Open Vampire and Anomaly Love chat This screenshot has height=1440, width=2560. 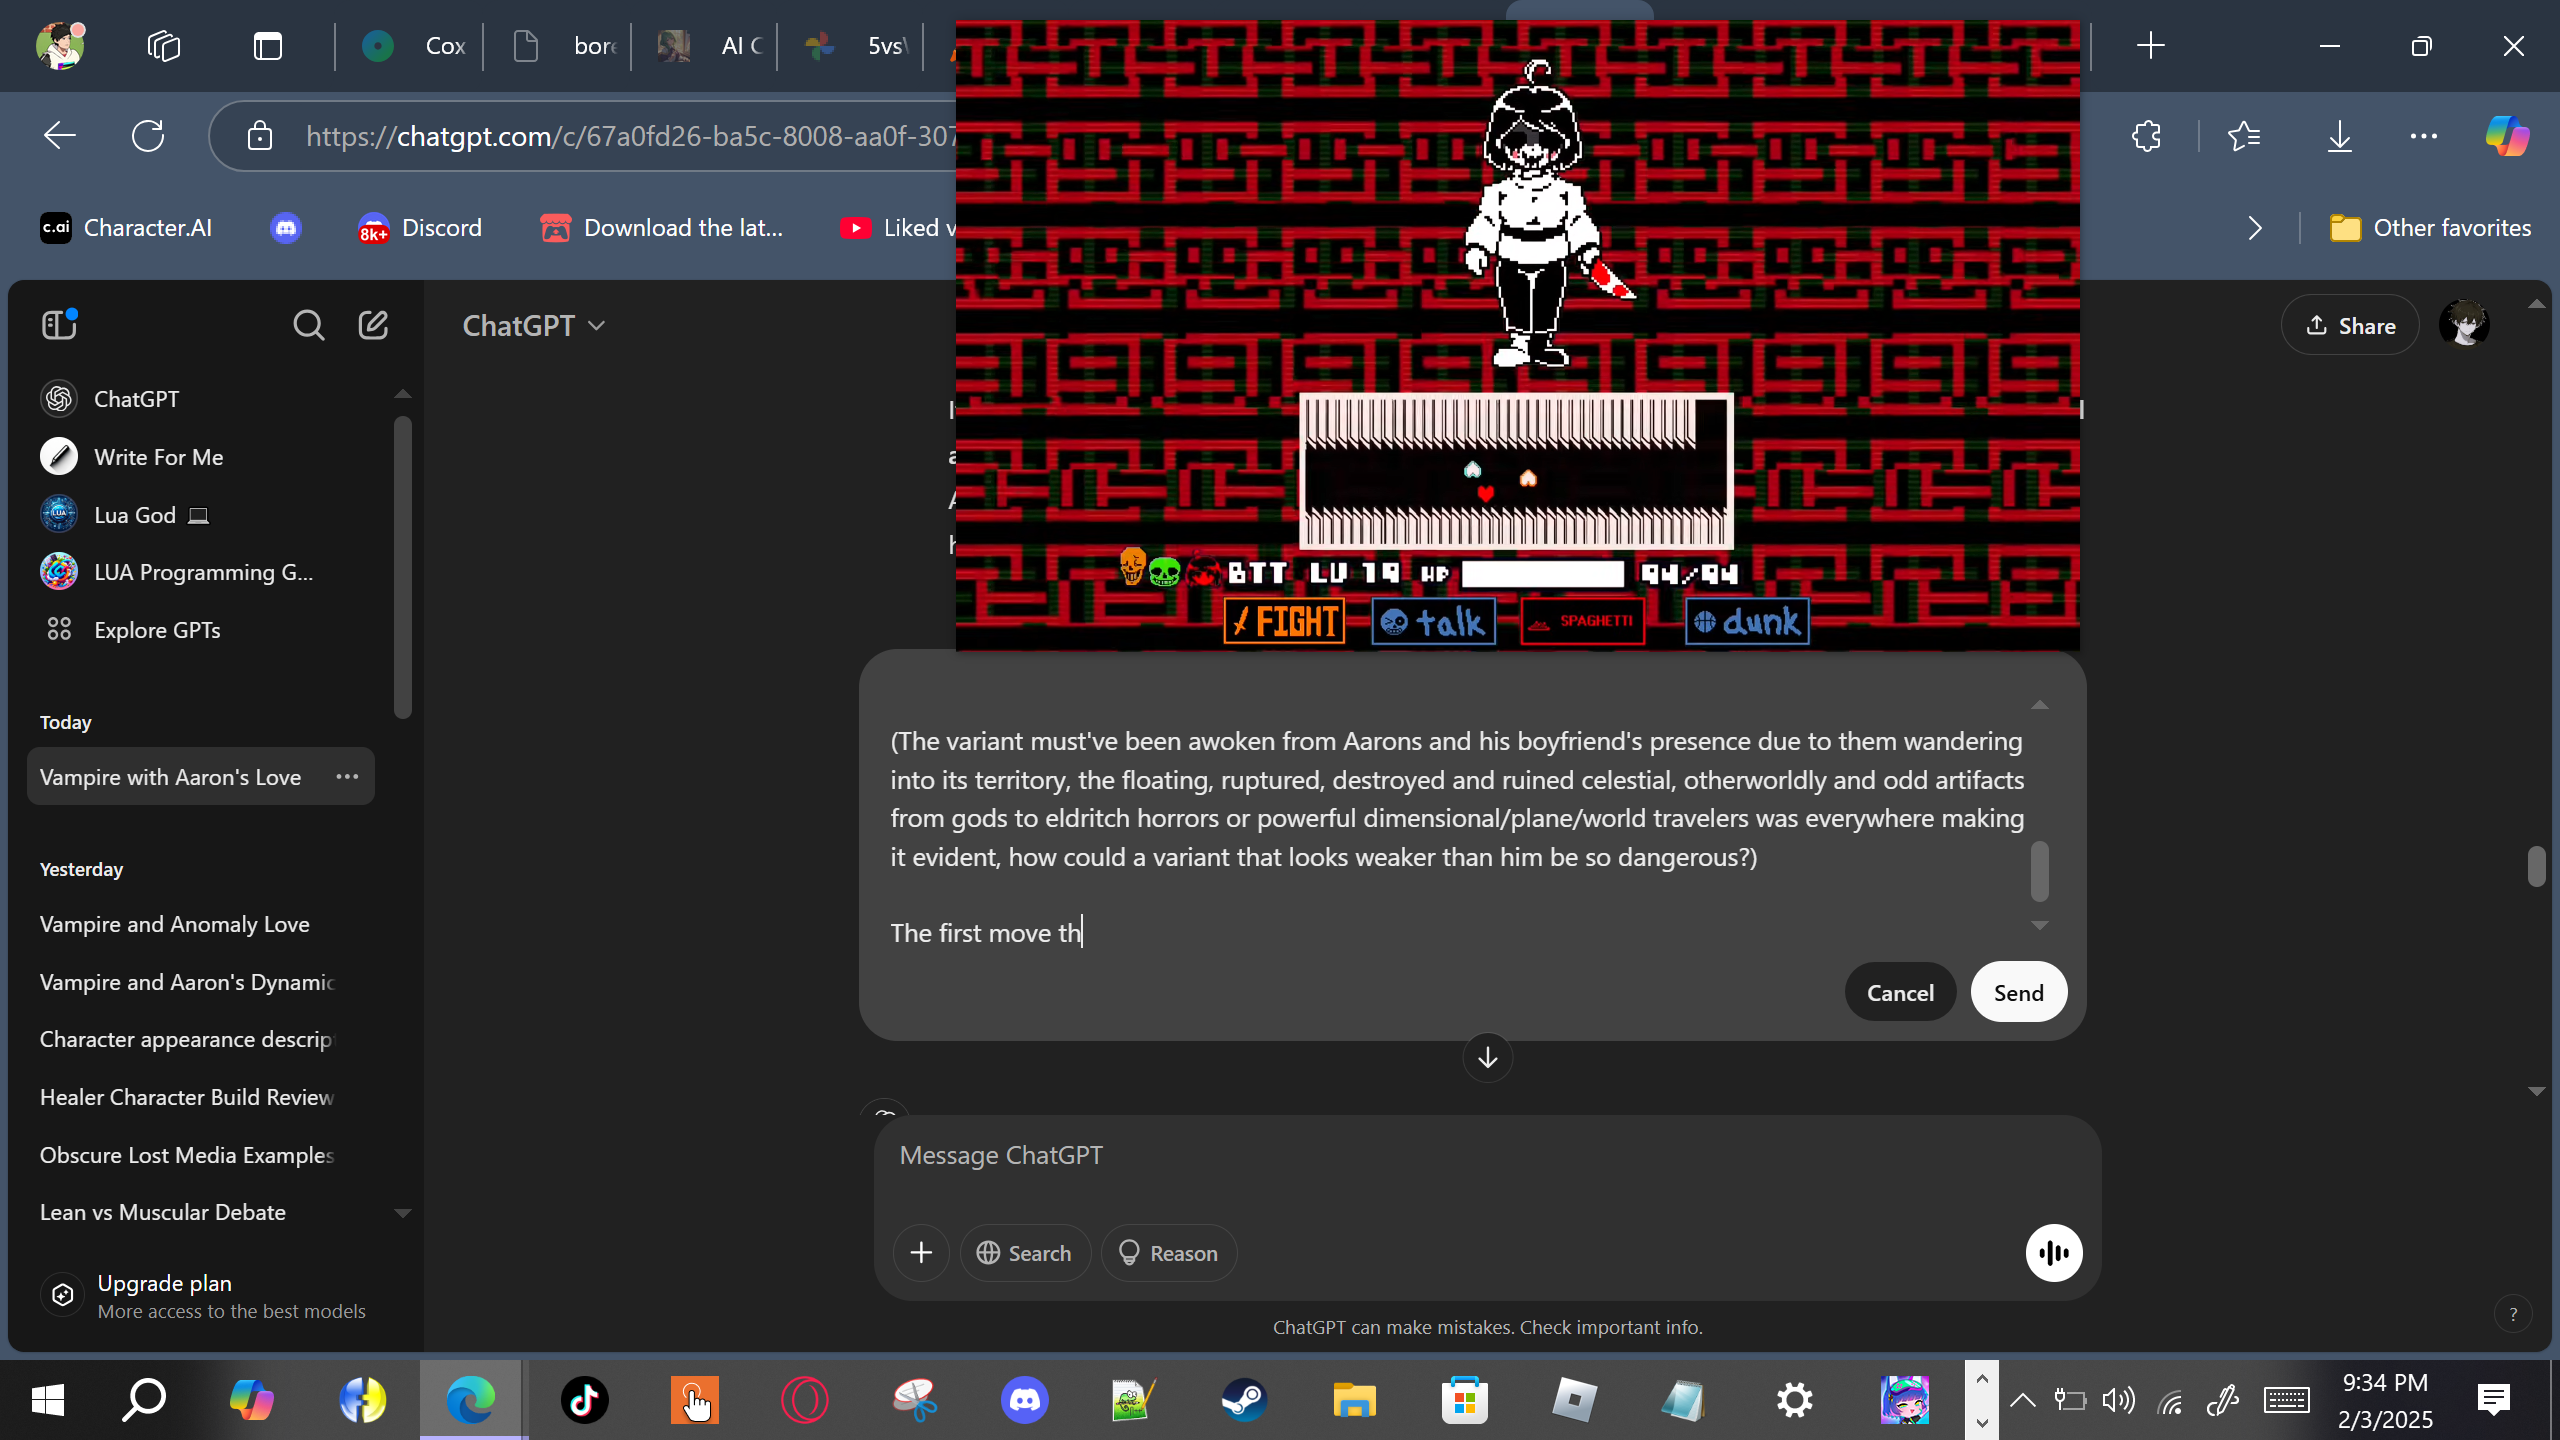200,924
